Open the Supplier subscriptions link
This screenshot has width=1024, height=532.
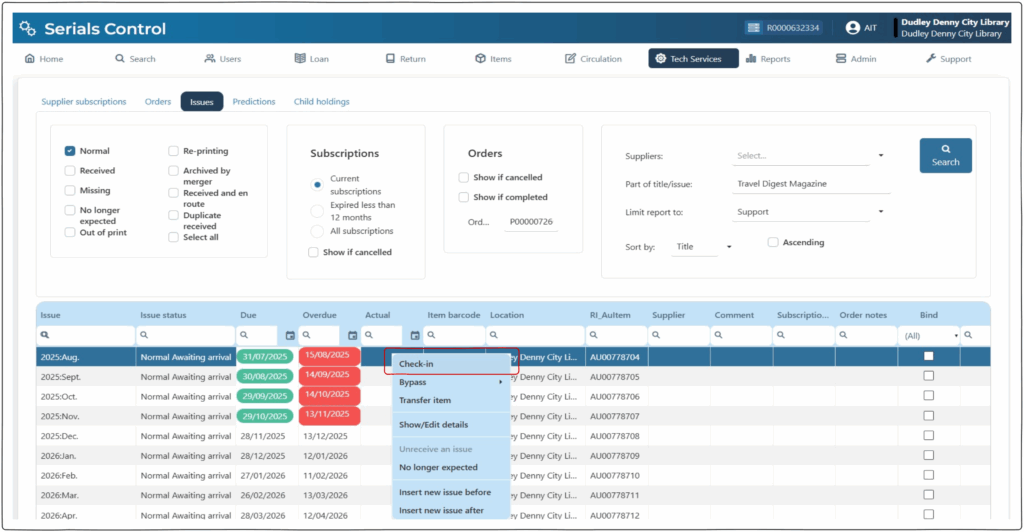click(84, 101)
